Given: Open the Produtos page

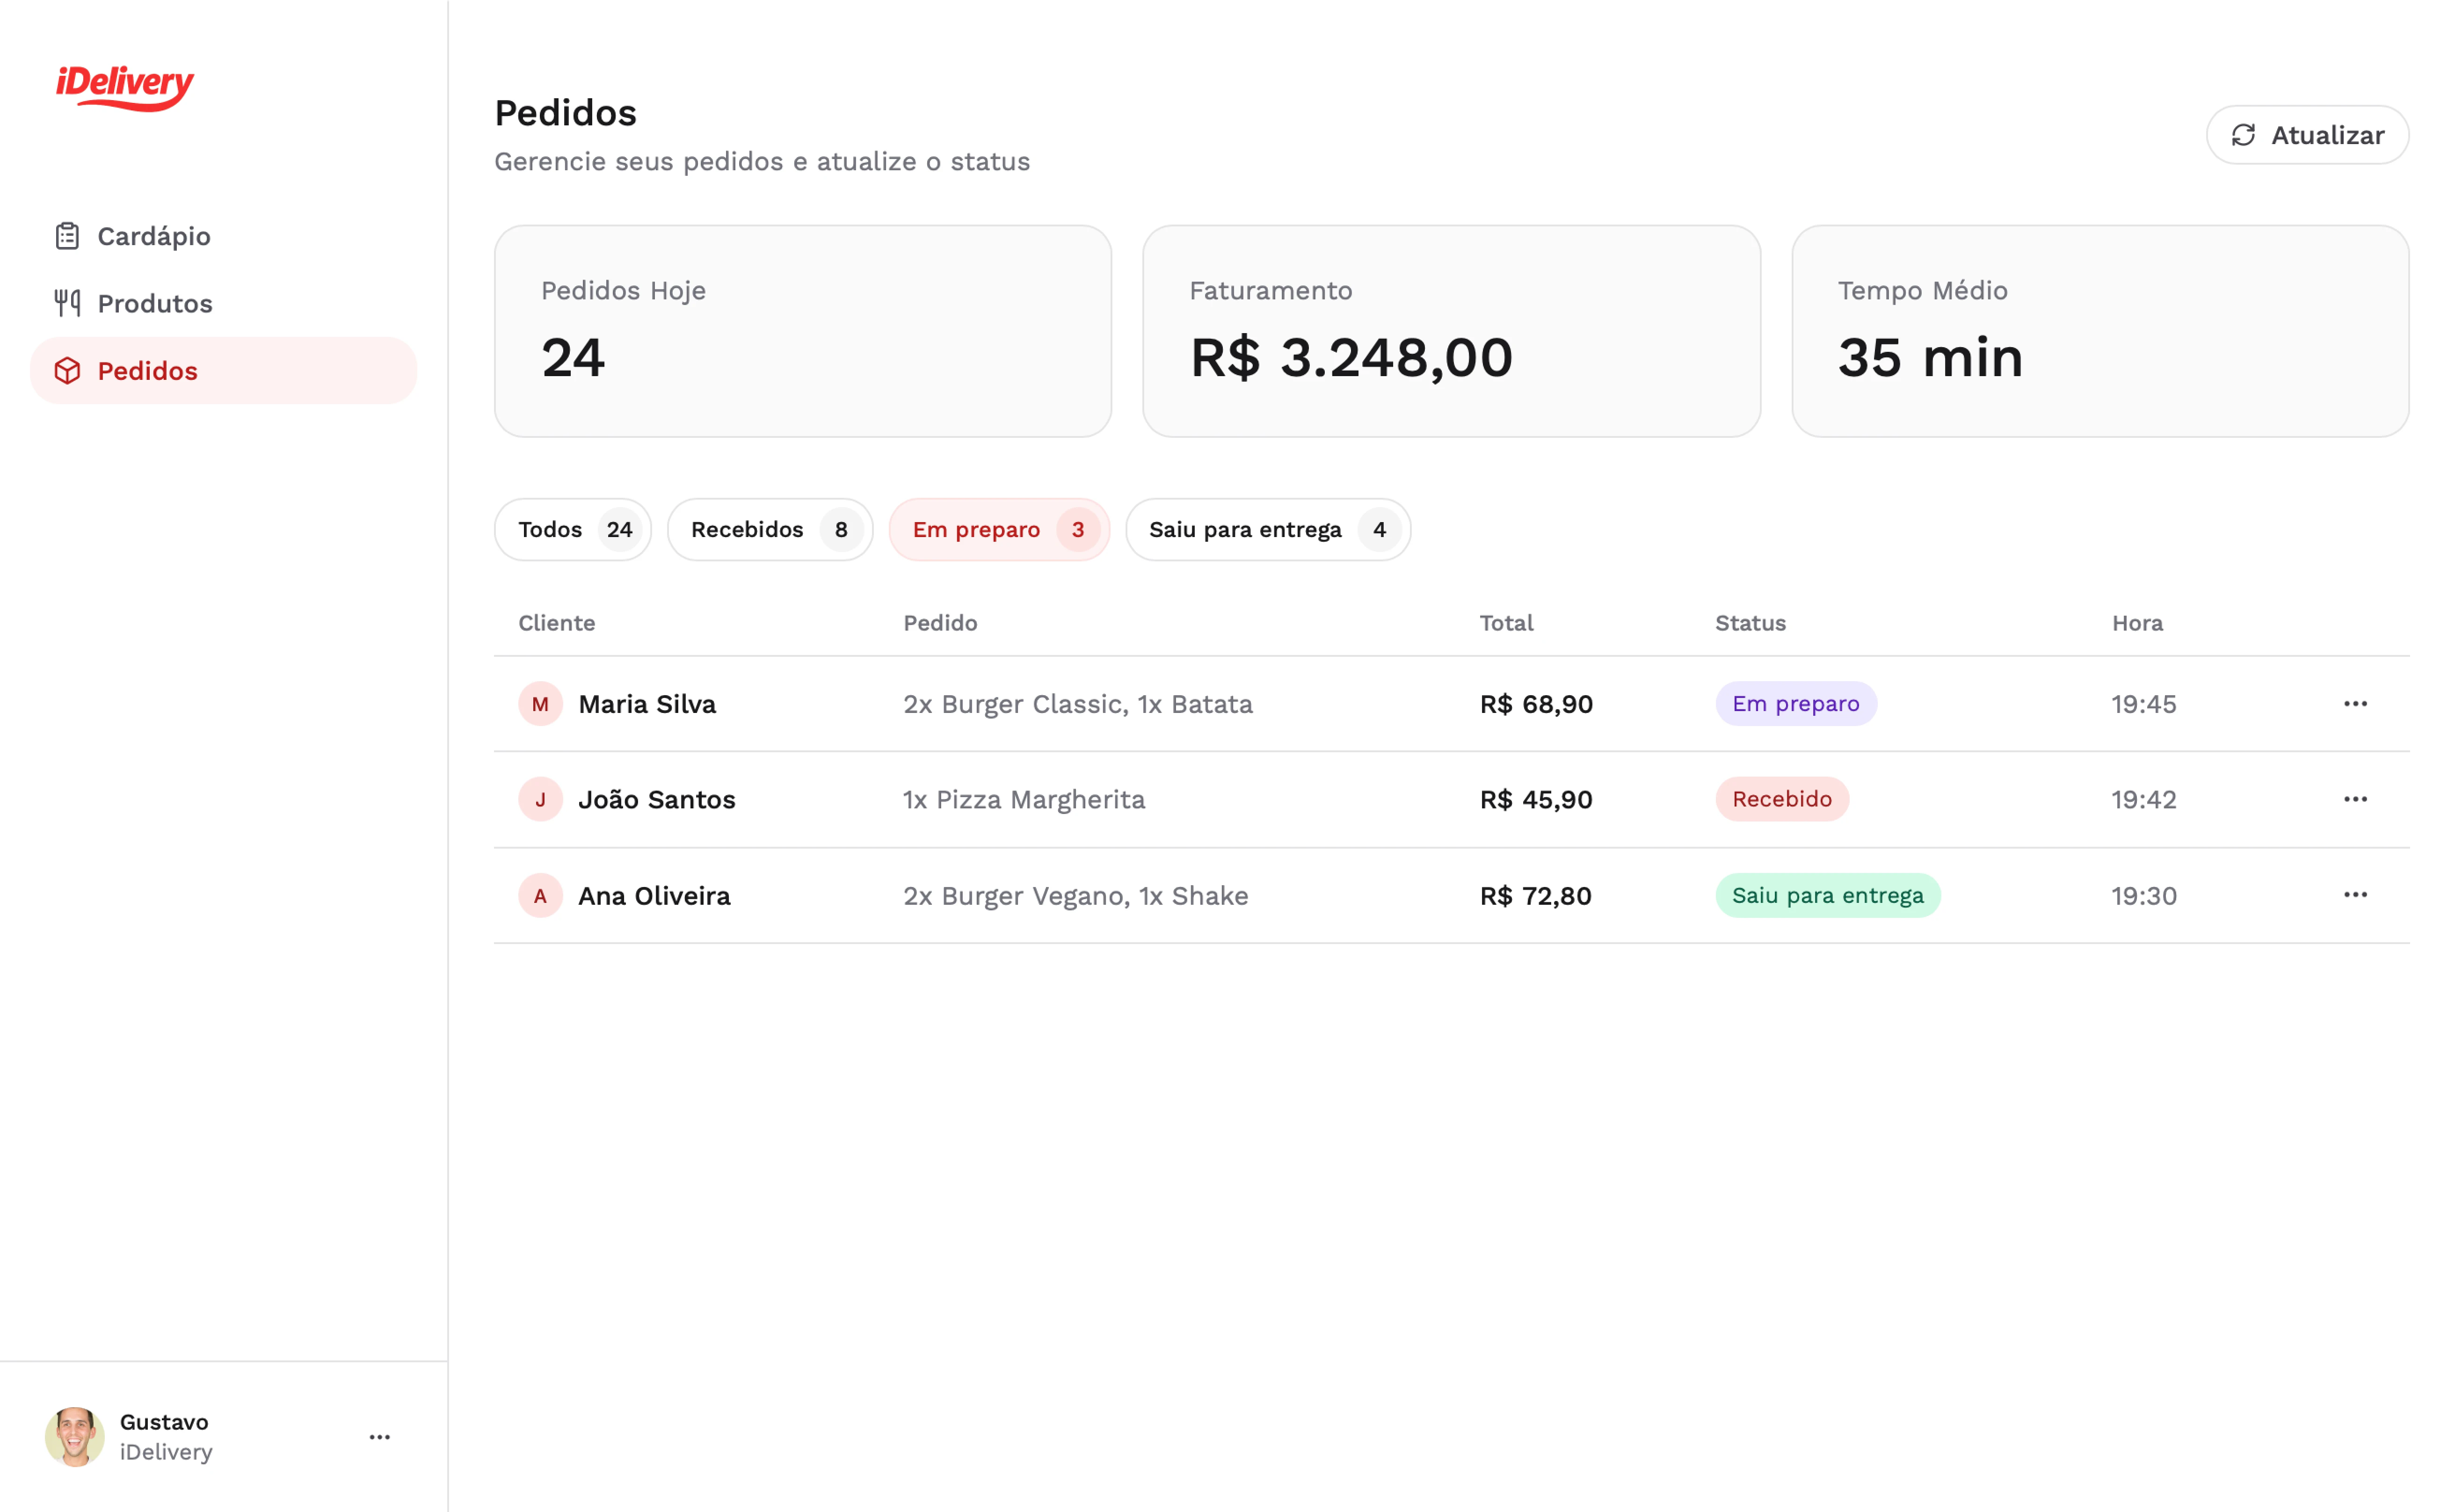Looking at the screenshot, I should [155, 303].
